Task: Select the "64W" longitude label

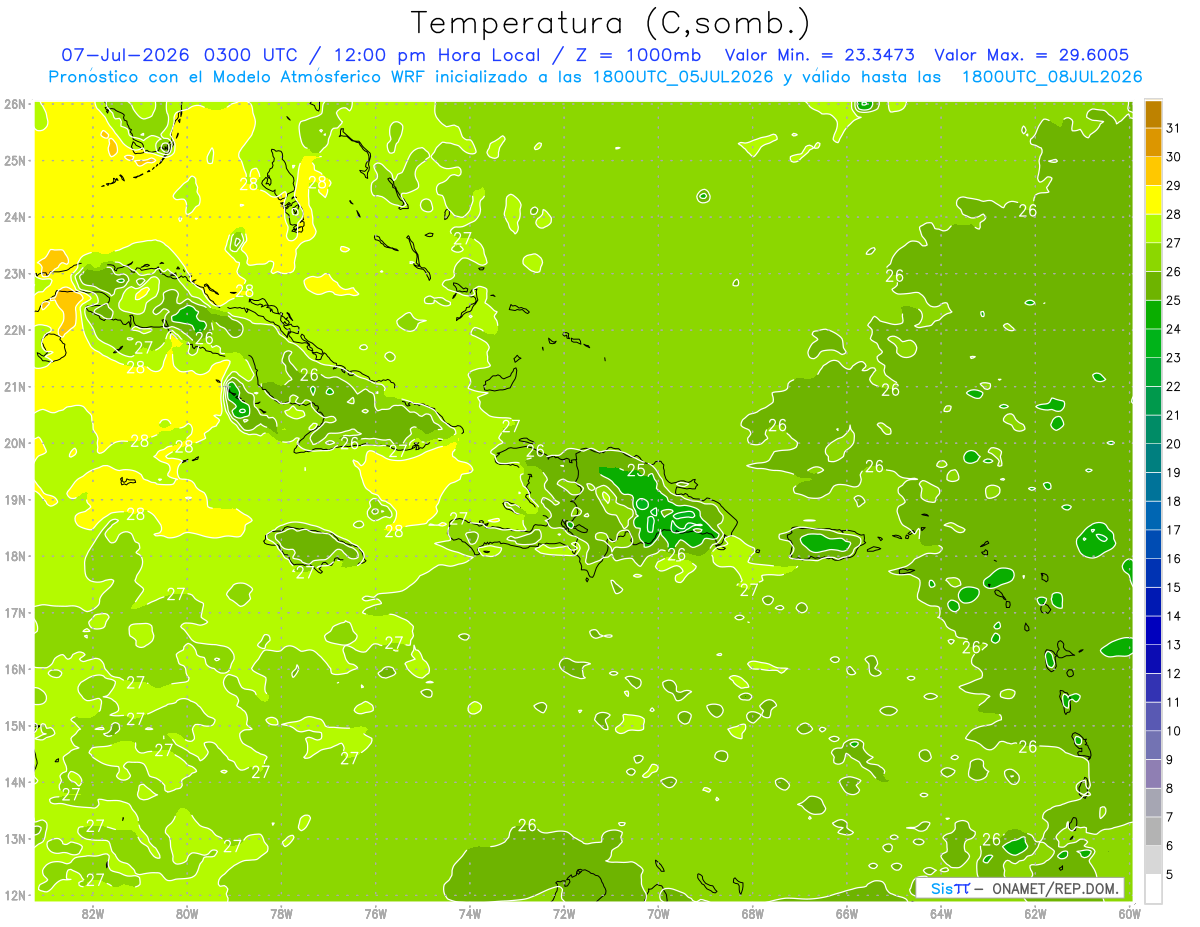Action: pyautogui.click(x=941, y=914)
